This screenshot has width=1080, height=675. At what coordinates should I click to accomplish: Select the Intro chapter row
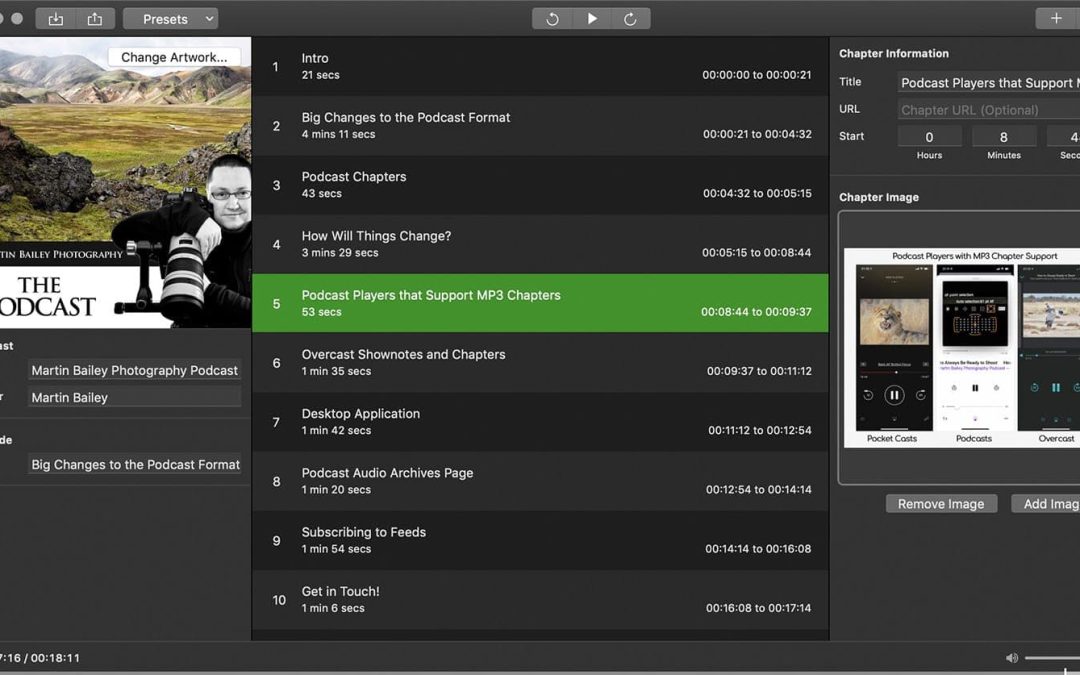tap(540, 67)
